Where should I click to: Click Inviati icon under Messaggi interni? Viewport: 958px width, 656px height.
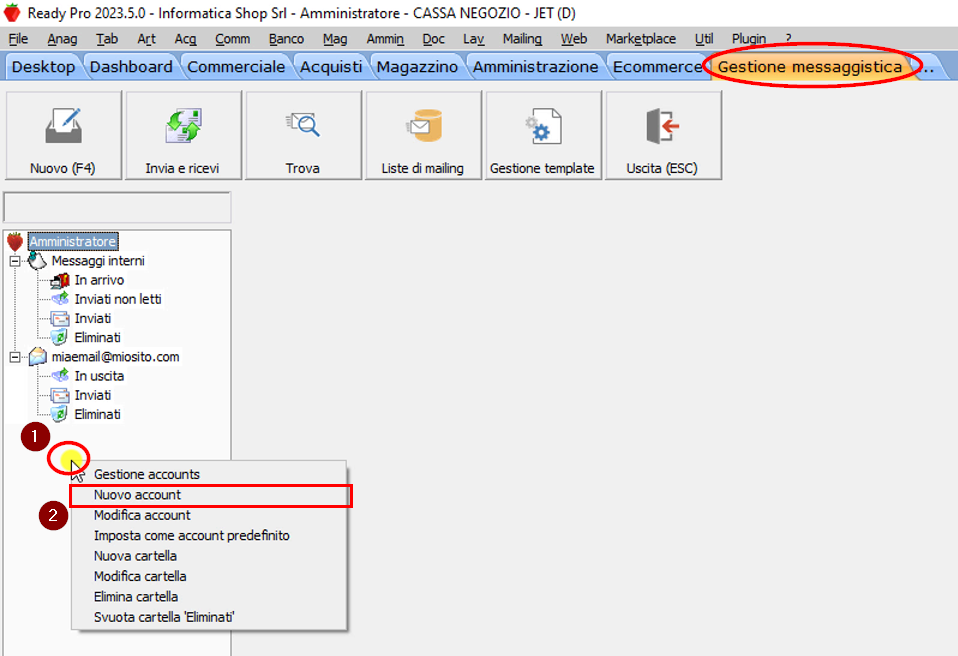[x=60, y=319]
